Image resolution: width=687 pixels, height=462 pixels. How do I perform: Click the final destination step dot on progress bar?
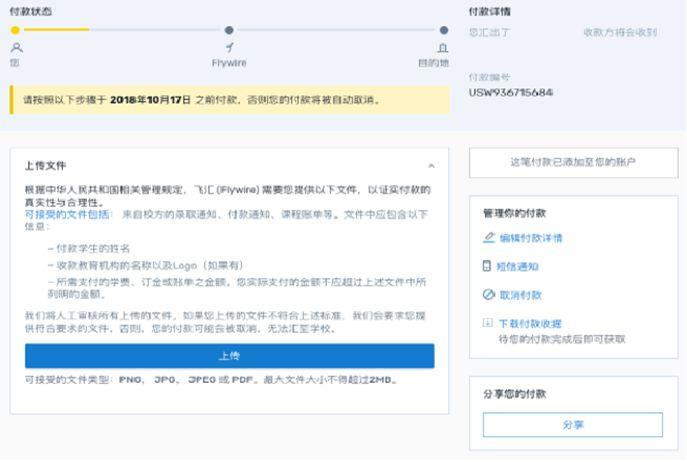click(x=444, y=30)
